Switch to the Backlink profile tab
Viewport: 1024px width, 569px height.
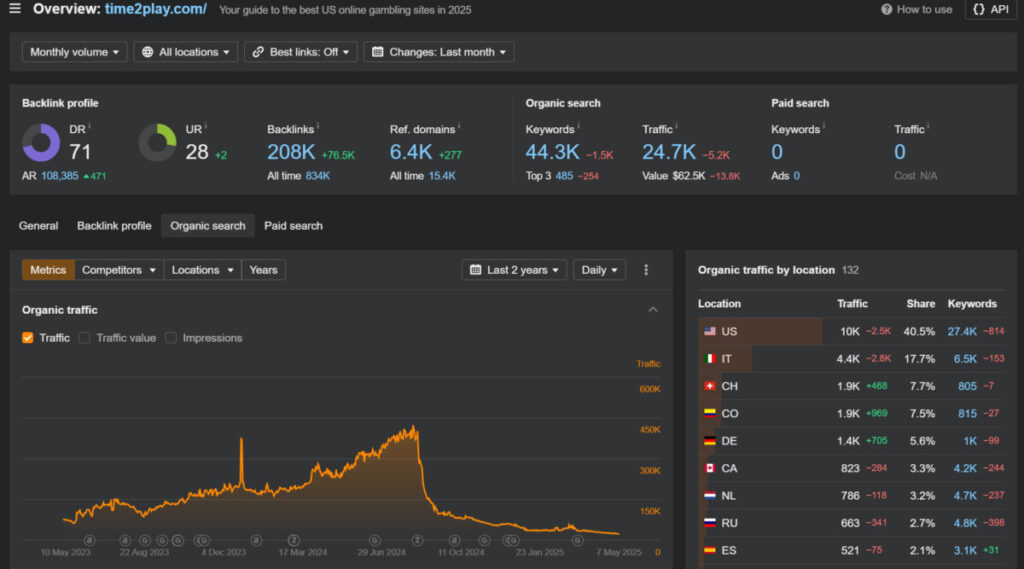(114, 226)
